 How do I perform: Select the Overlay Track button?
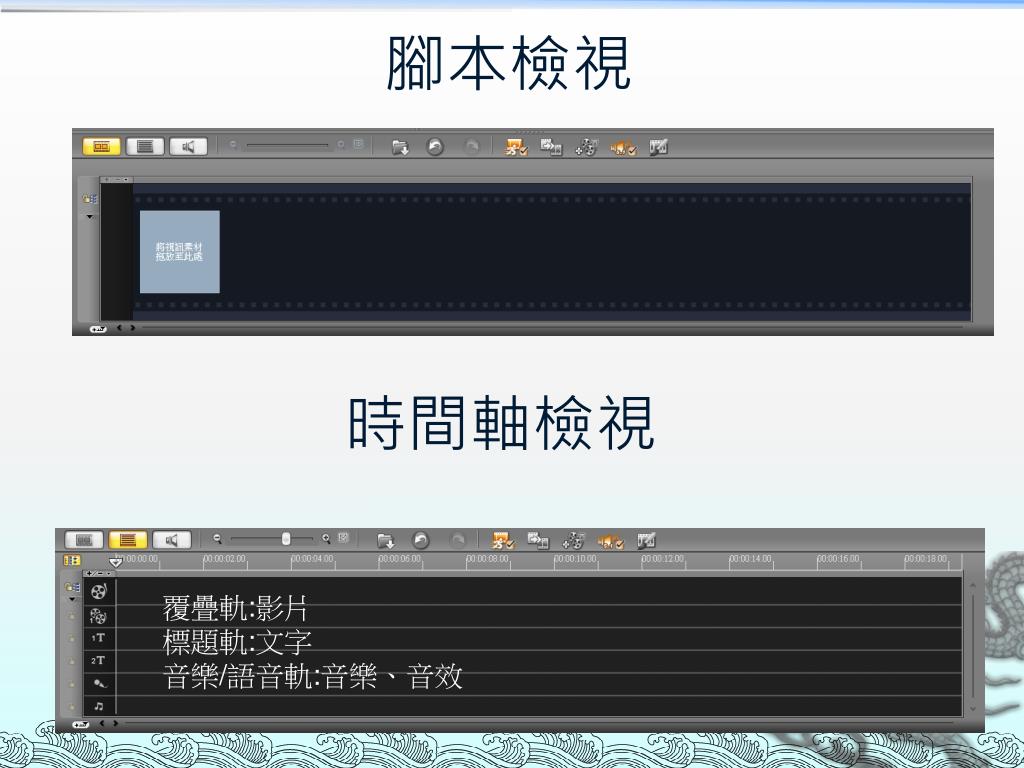[99, 616]
